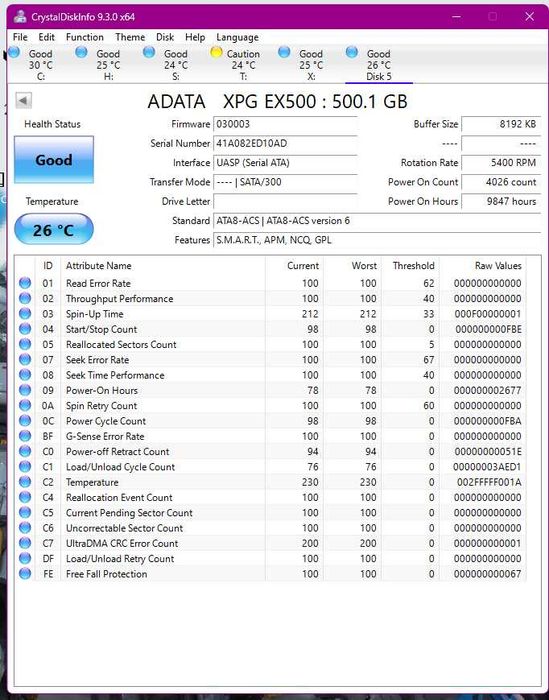Image resolution: width=549 pixels, height=700 pixels.
Task: Click raw value 002FFFFF001A in Temperature row
Action: pyautogui.click(x=489, y=482)
